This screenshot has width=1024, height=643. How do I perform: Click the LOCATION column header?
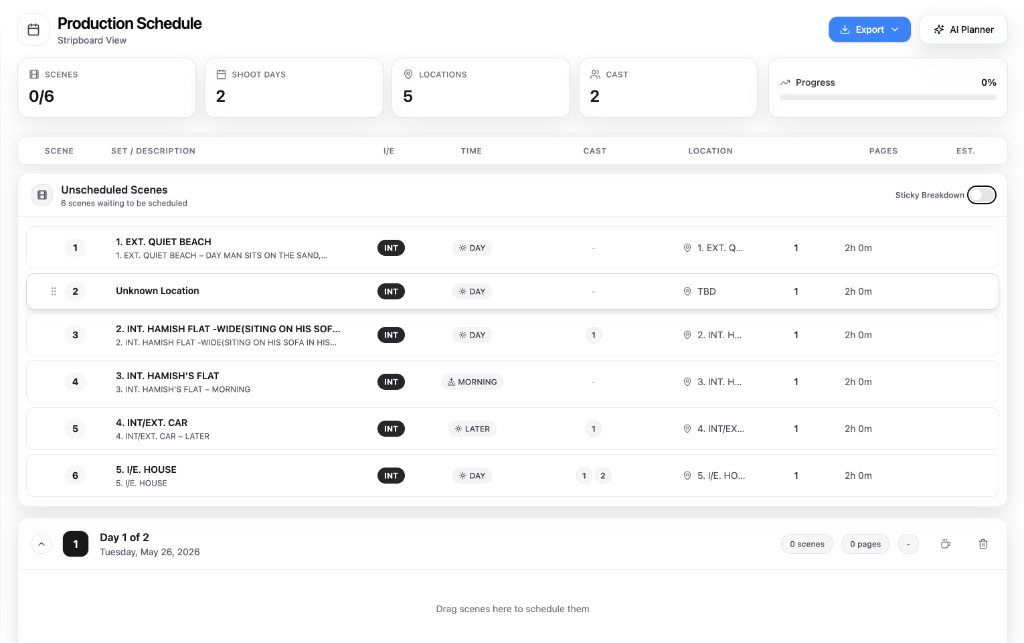711,151
